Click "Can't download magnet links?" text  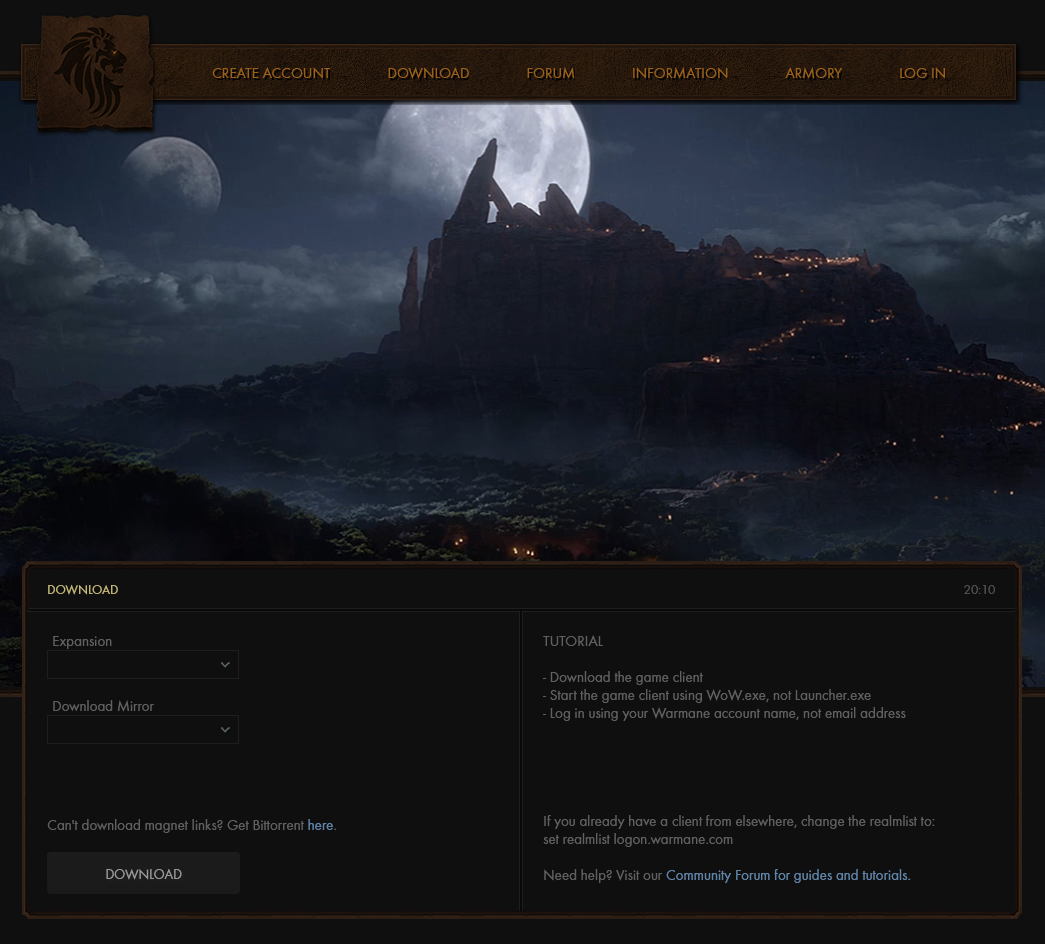pos(135,825)
